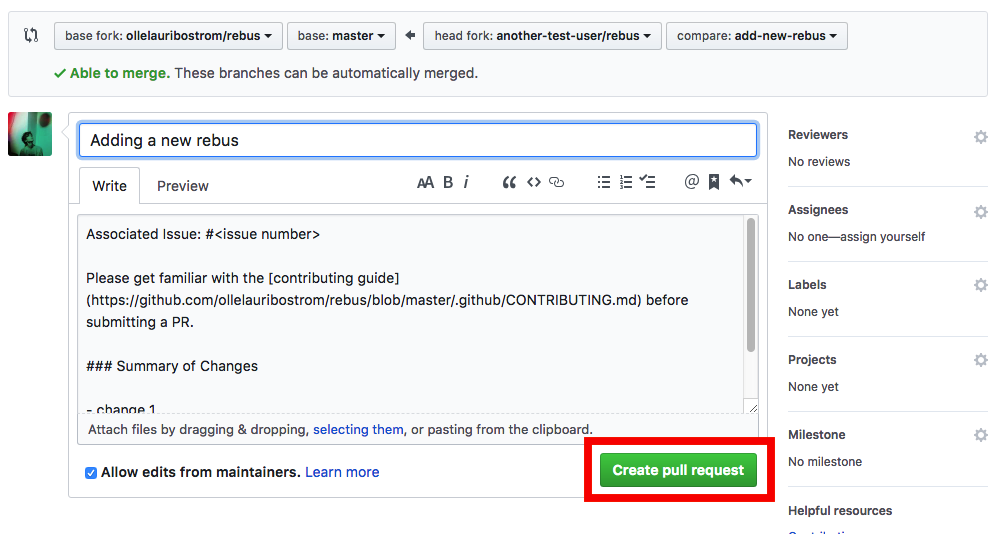Click the text size header icon
The image size is (1002, 534).
click(425, 183)
